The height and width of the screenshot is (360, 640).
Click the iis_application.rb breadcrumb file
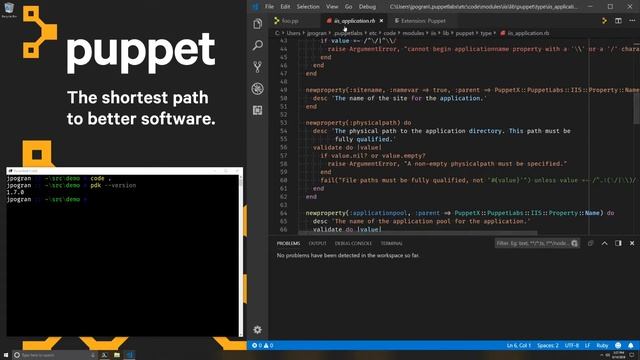click(x=524, y=33)
